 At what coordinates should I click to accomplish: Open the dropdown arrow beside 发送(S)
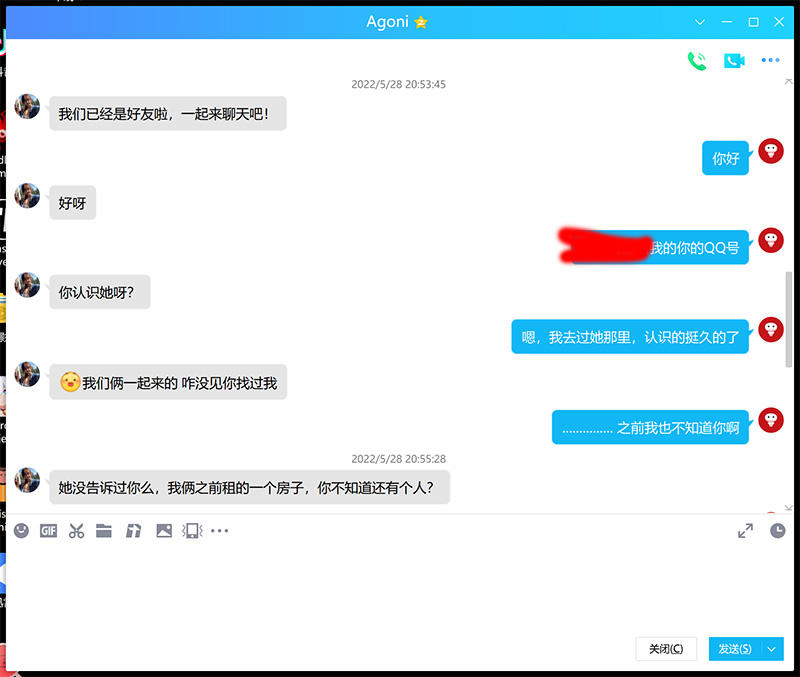(x=771, y=649)
